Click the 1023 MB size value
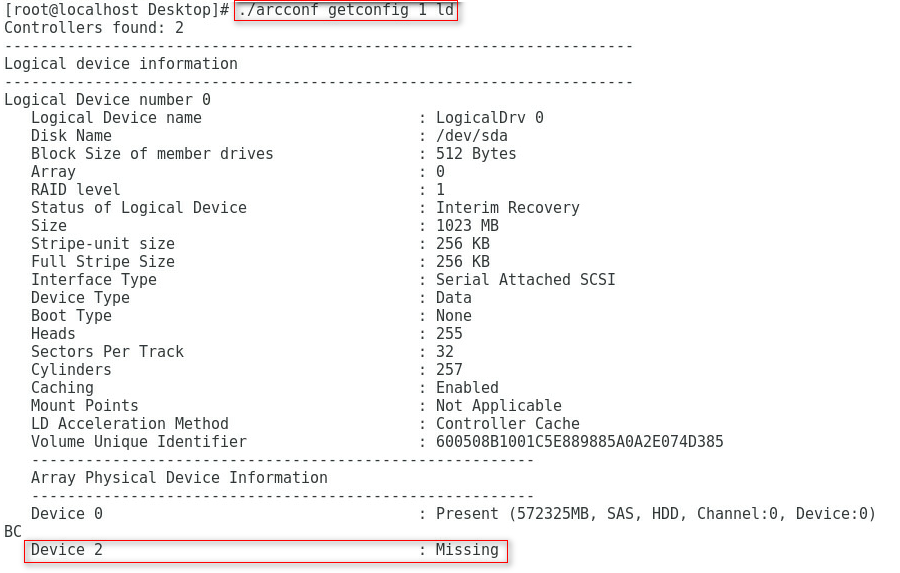Screen dimensions: 900x573 (x=467, y=226)
